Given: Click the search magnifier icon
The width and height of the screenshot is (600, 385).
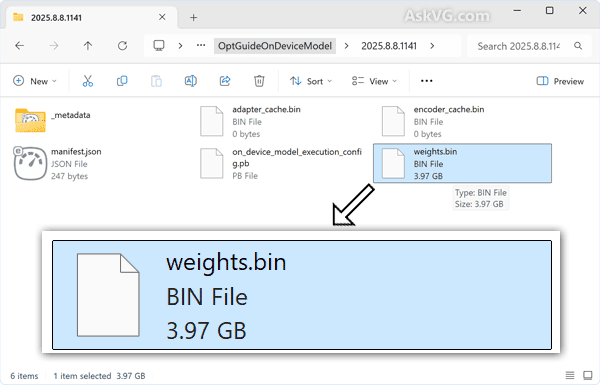Looking at the screenshot, I should 578,46.
